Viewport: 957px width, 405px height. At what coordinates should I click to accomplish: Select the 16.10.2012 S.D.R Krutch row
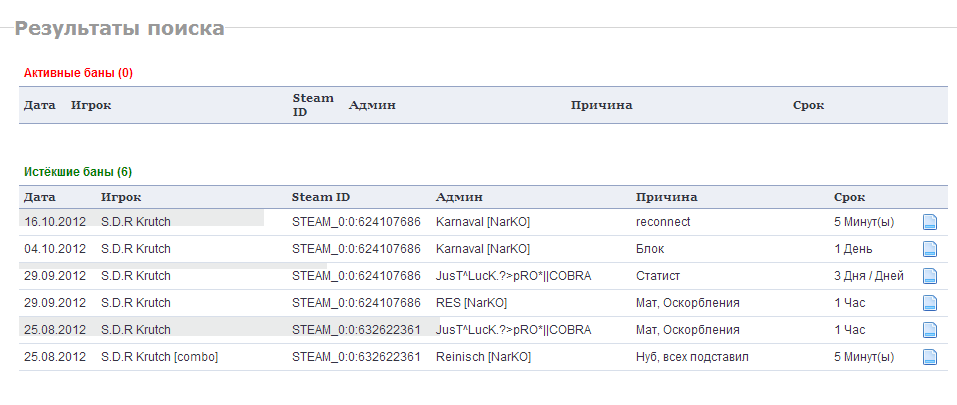(x=483, y=222)
